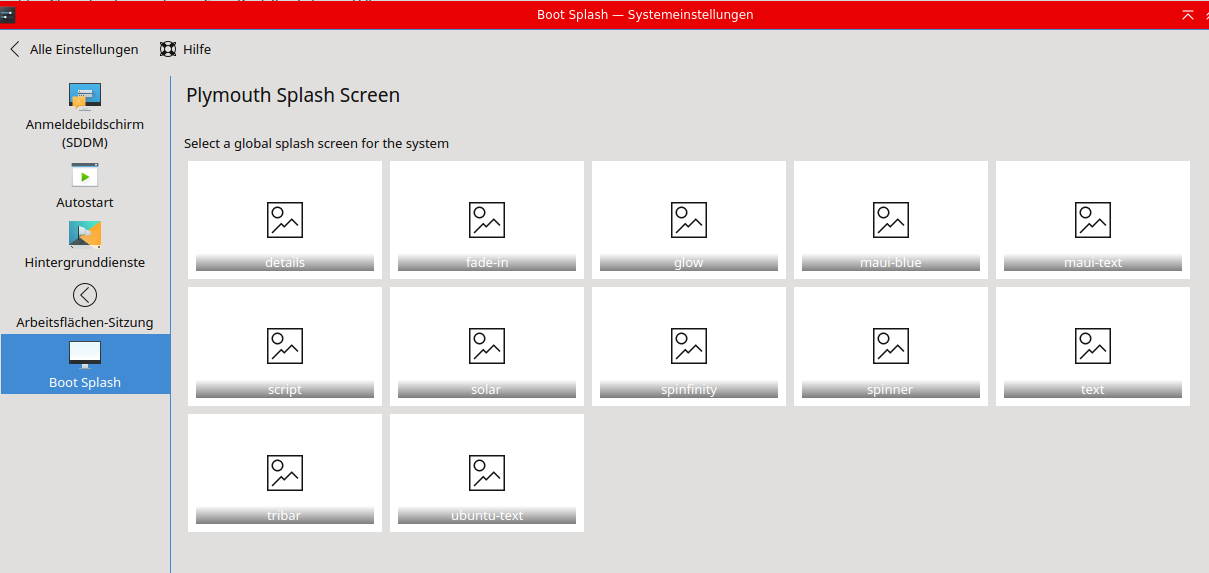
Task: Click the back arrow beside Alle Einstellungen
Action: [15, 49]
